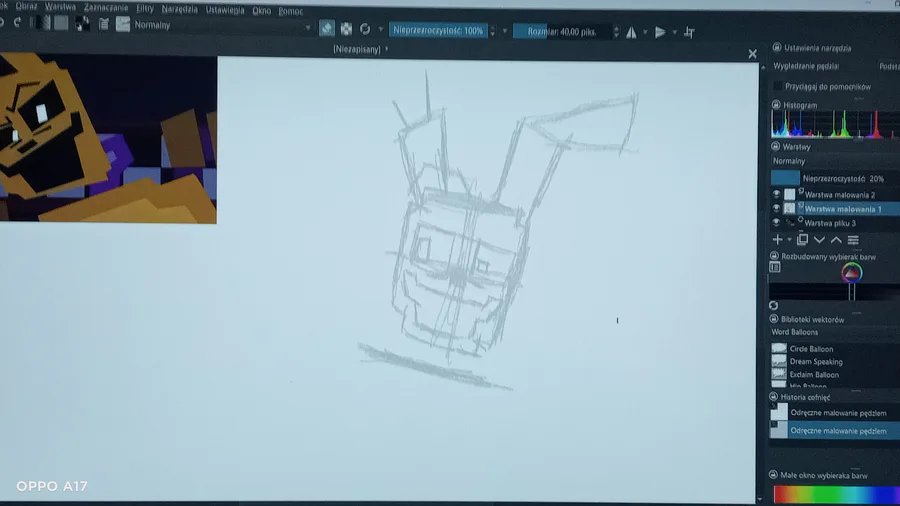The height and width of the screenshot is (506, 900).
Task: Toggle vertical mirror tool
Action: 660,32
